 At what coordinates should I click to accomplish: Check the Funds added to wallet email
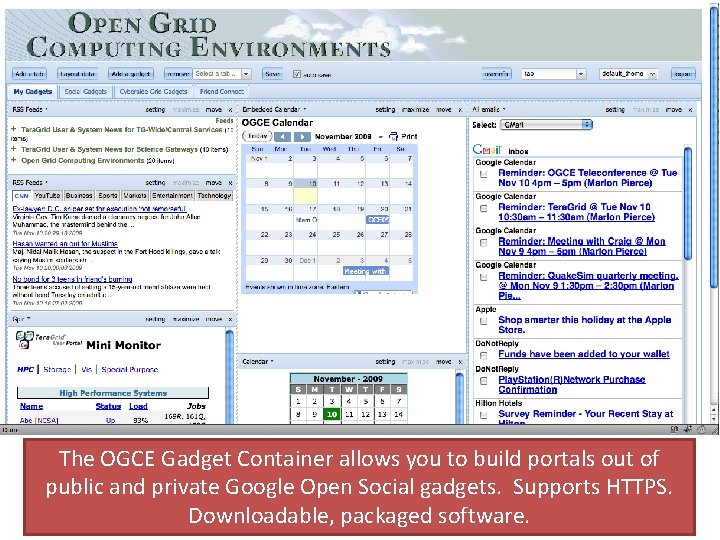point(484,355)
